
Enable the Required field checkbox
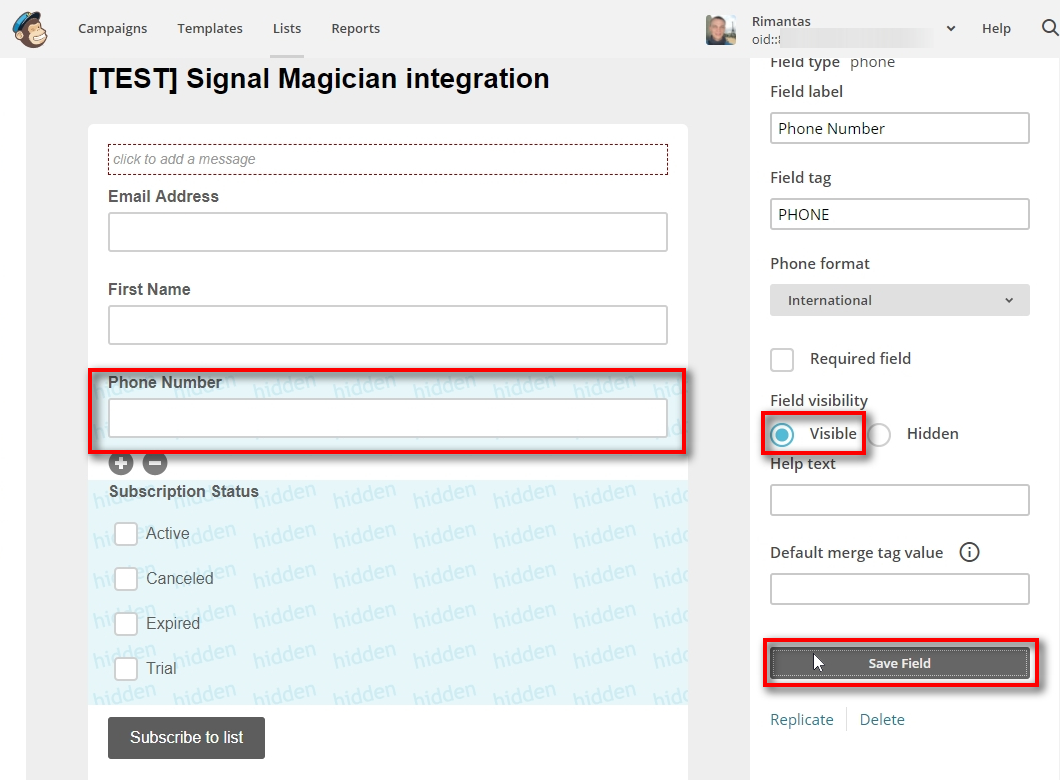pyautogui.click(x=782, y=359)
